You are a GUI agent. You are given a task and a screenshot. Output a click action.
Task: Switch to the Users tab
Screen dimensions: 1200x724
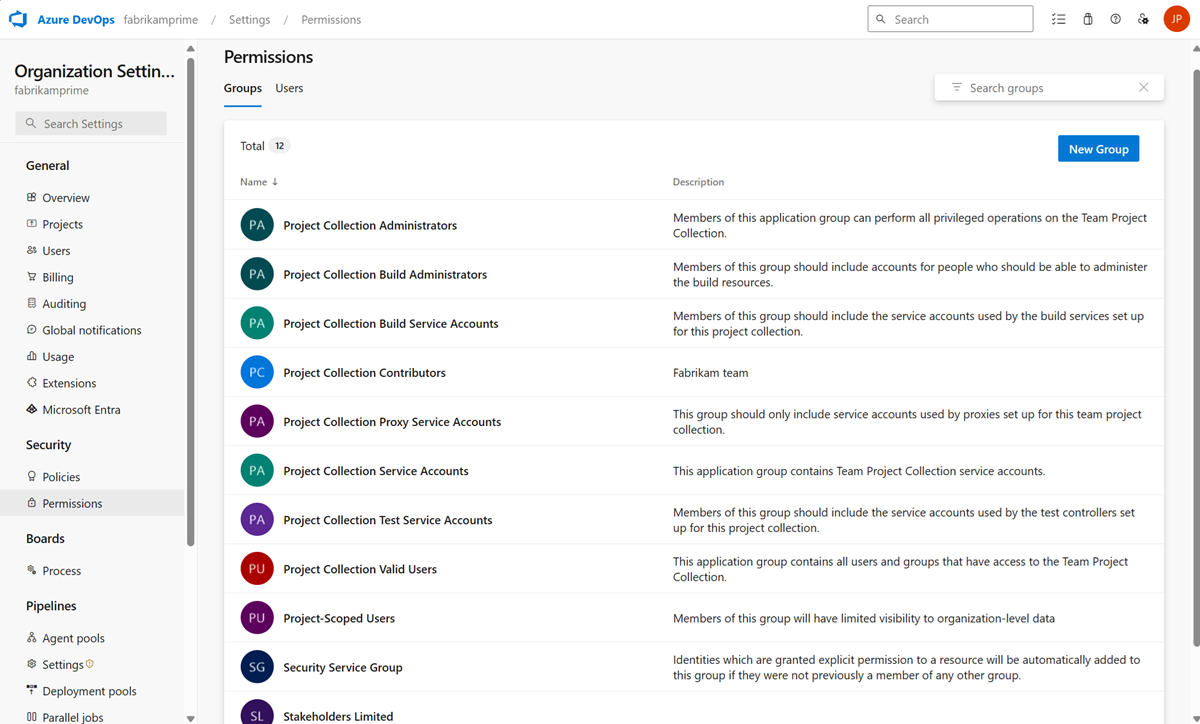pyautogui.click(x=289, y=88)
